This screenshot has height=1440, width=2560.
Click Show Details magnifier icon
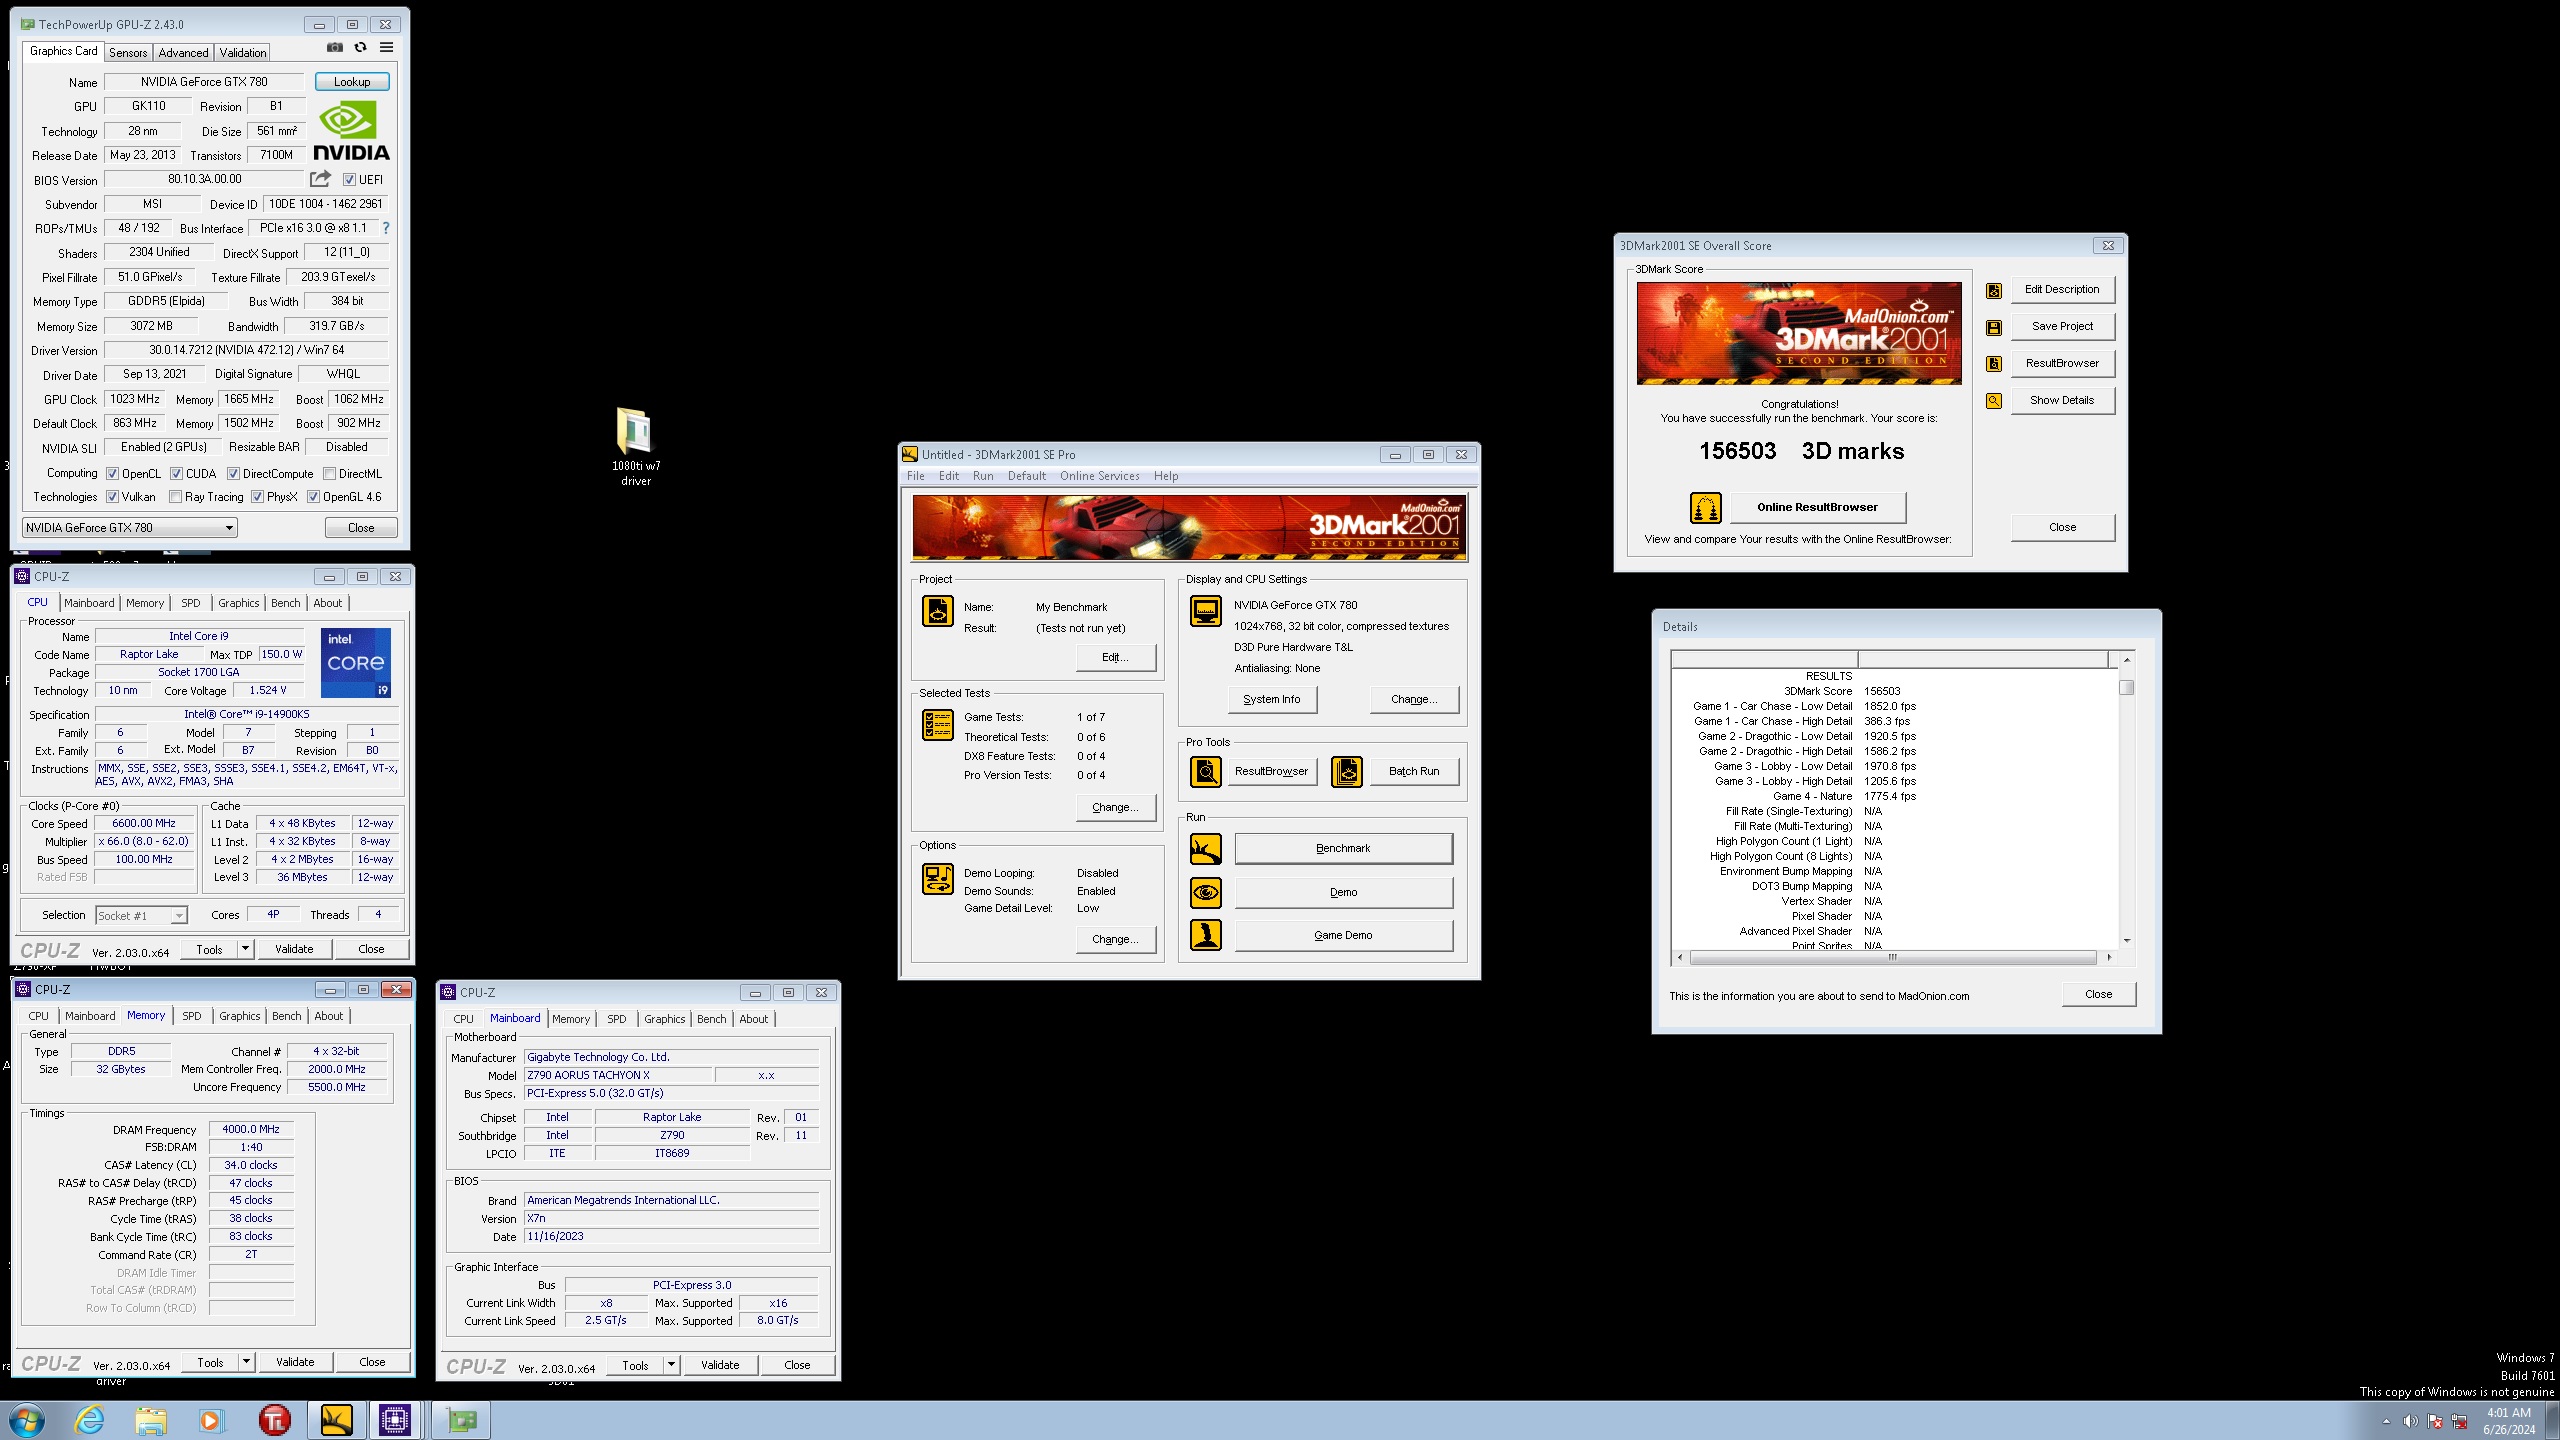pos(1994,401)
